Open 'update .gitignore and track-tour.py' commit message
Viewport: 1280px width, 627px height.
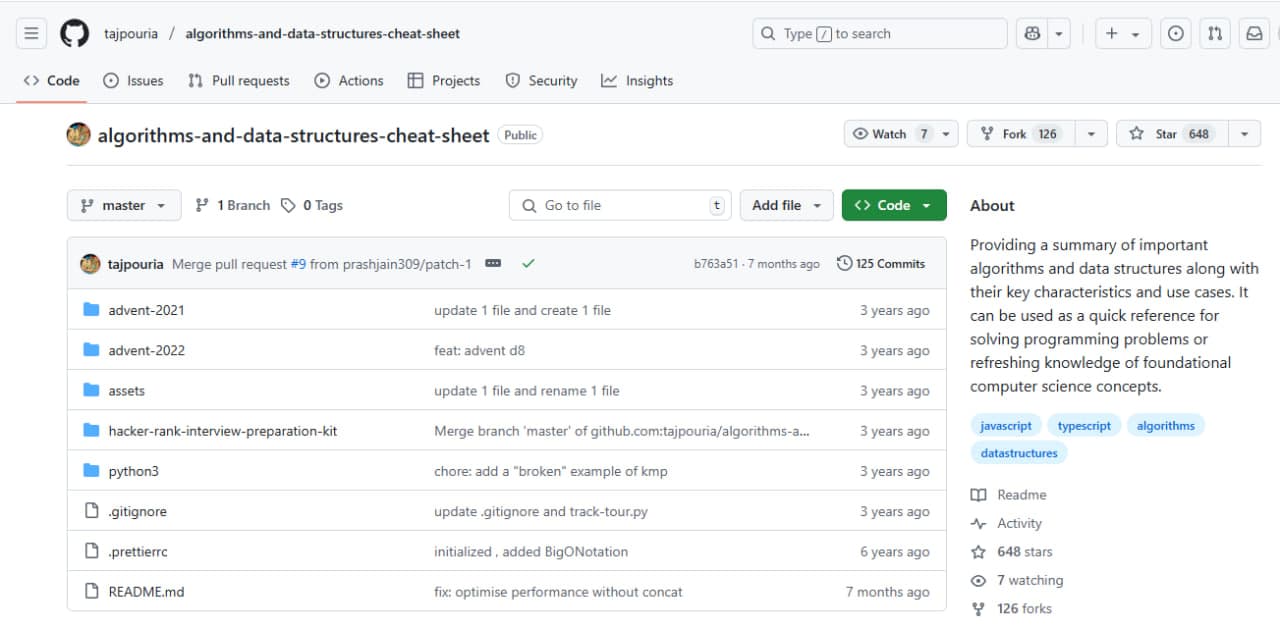point(541,511)
